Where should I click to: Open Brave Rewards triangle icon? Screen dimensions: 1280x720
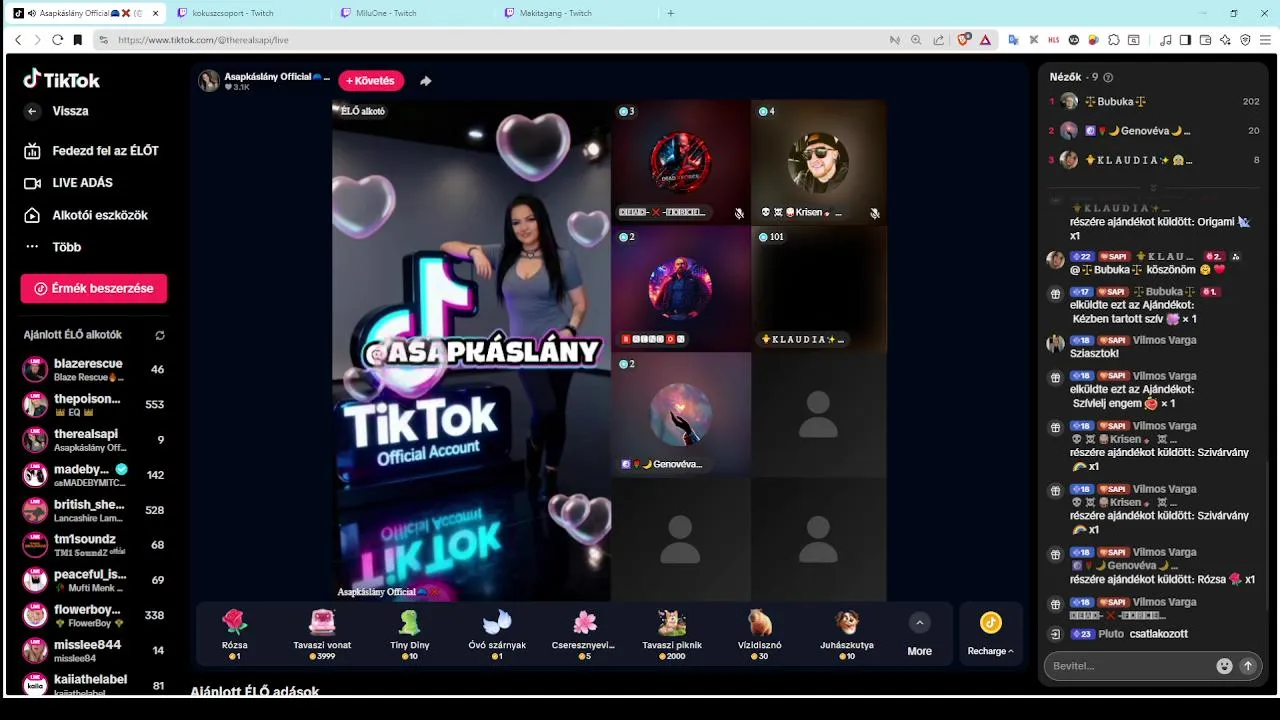(985, 40)
